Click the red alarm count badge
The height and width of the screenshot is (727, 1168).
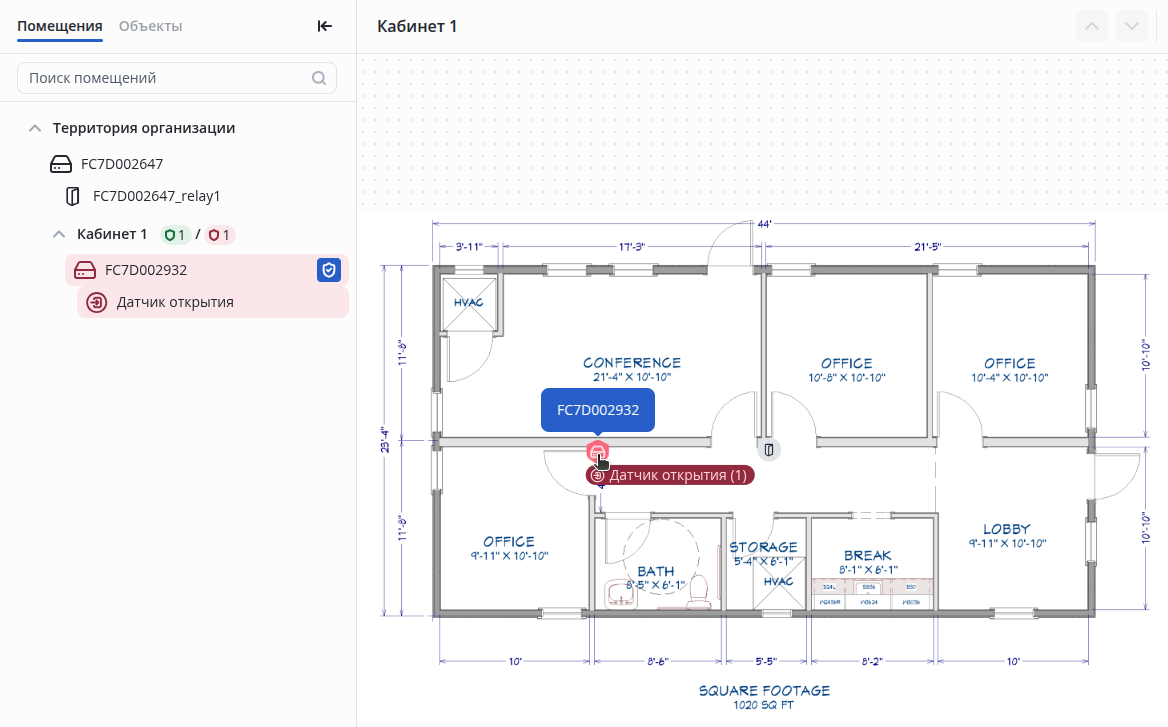219,235
